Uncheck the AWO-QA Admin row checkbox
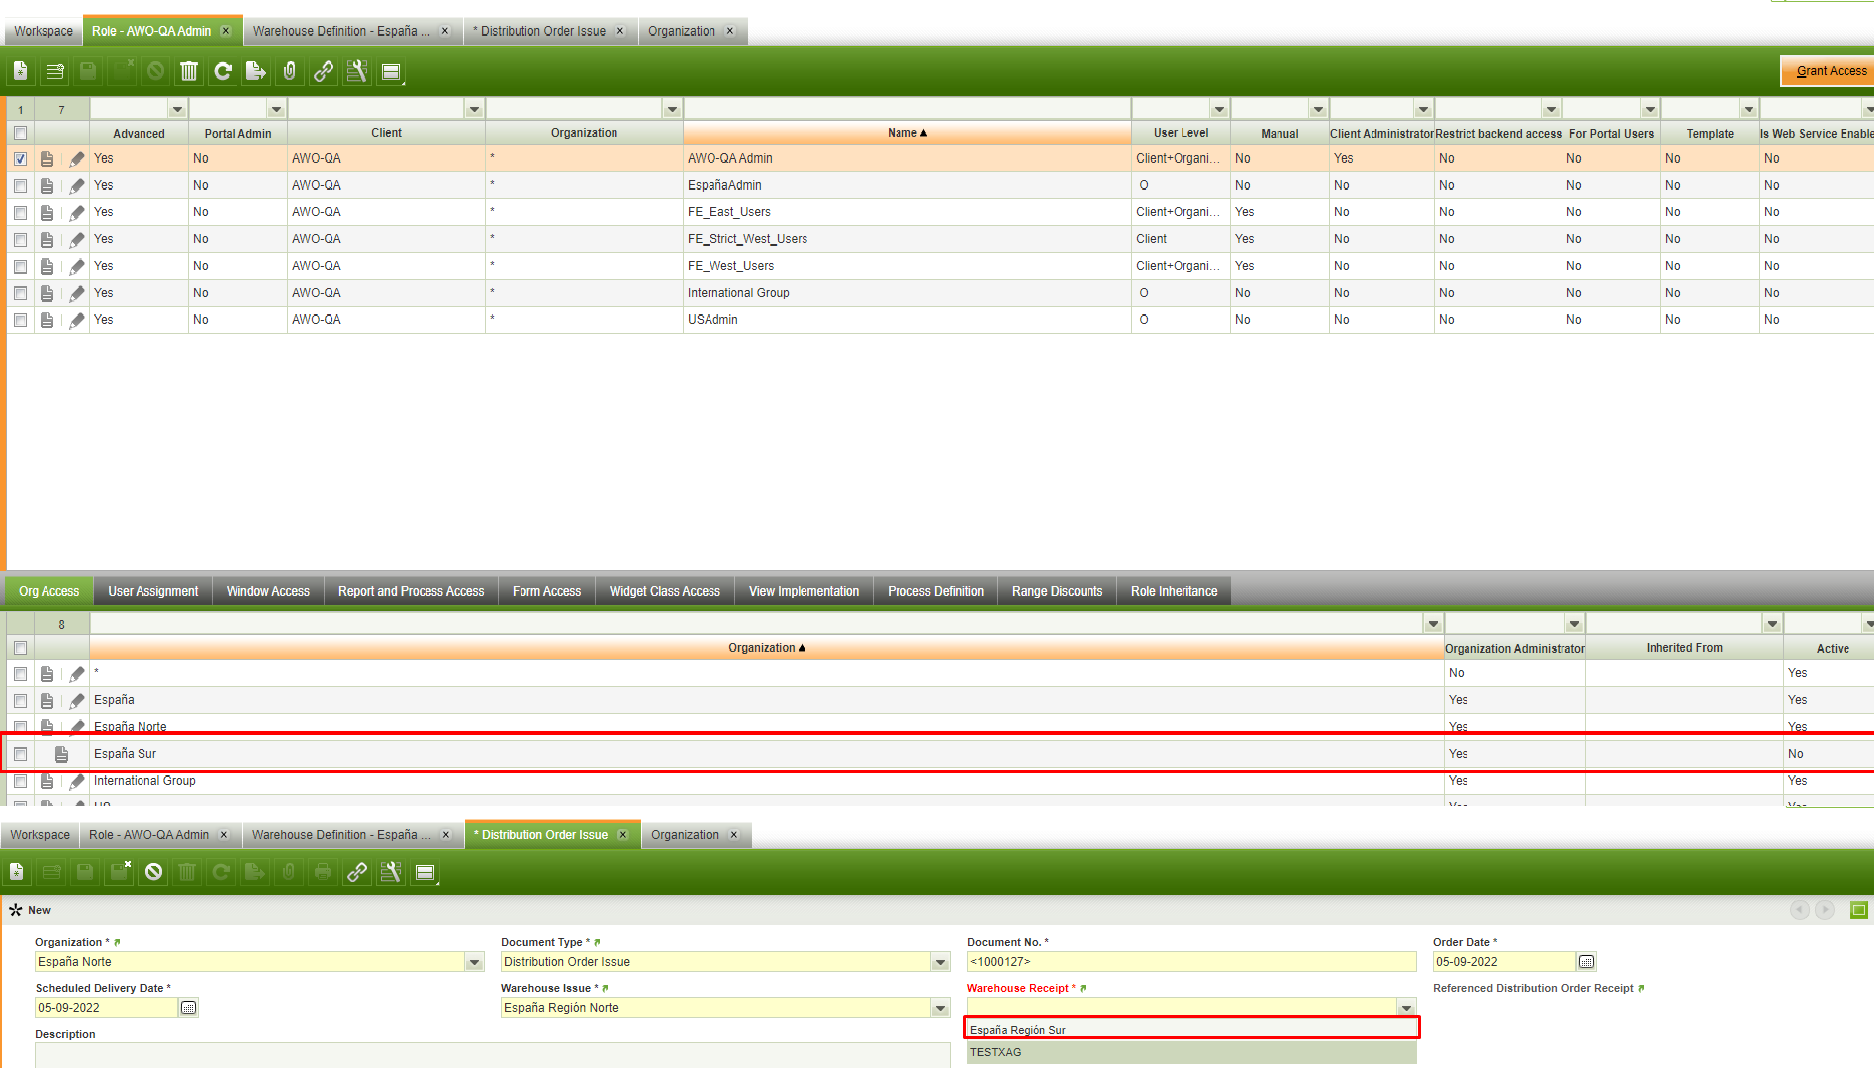Viewport: 1874px width, 1068px height. [x=20, y=159]
